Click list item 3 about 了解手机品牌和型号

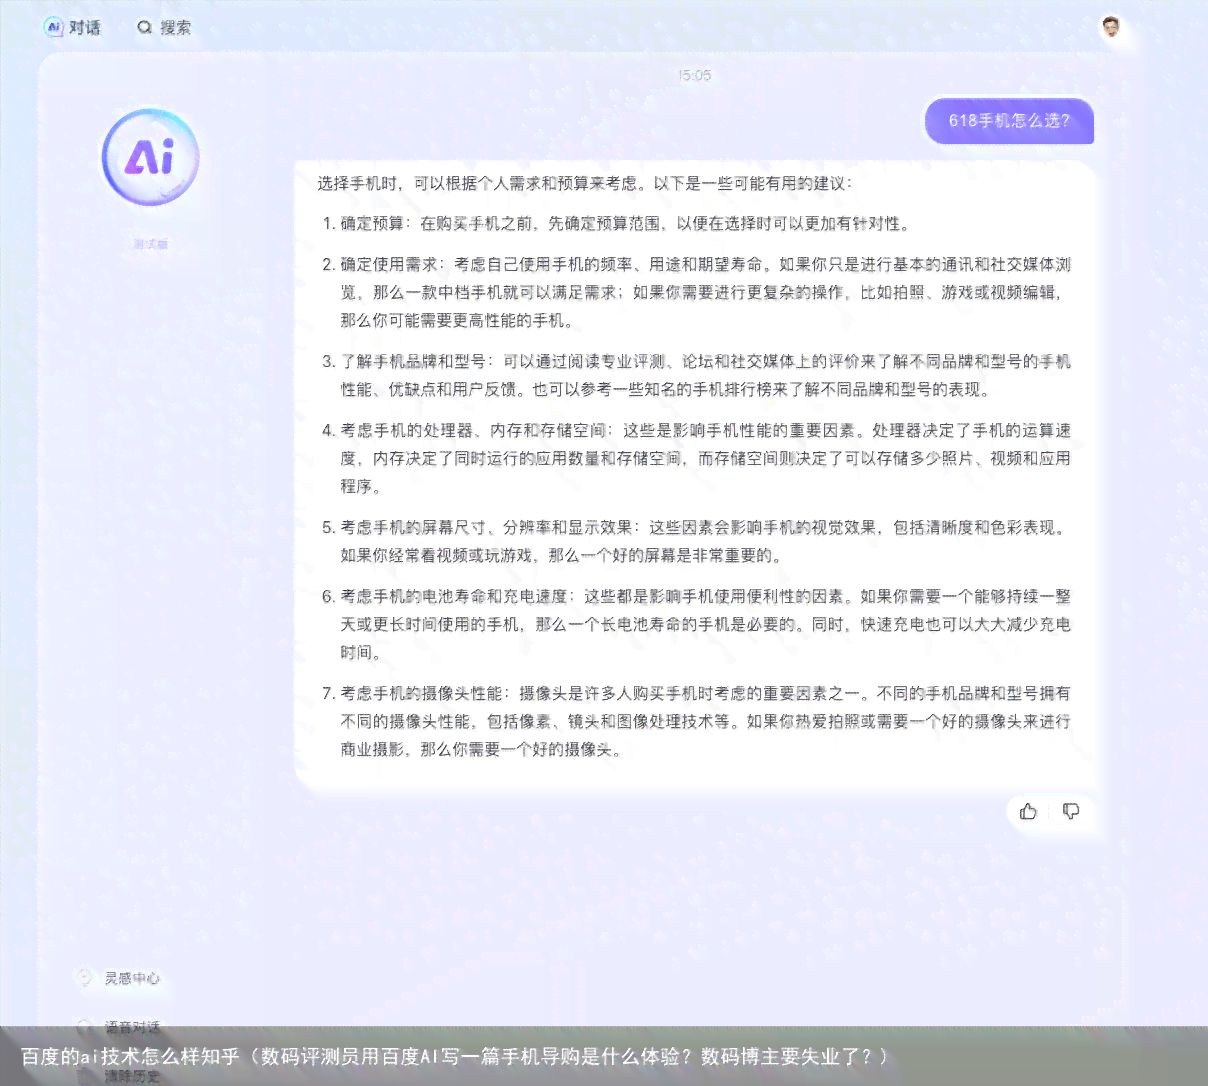click(696, 375)
